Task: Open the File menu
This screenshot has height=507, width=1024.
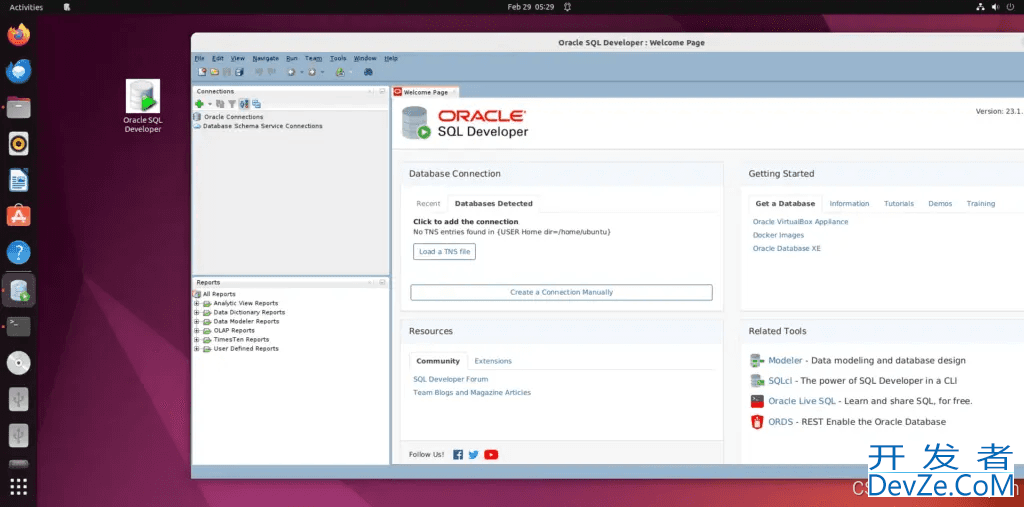Action: 199,58
